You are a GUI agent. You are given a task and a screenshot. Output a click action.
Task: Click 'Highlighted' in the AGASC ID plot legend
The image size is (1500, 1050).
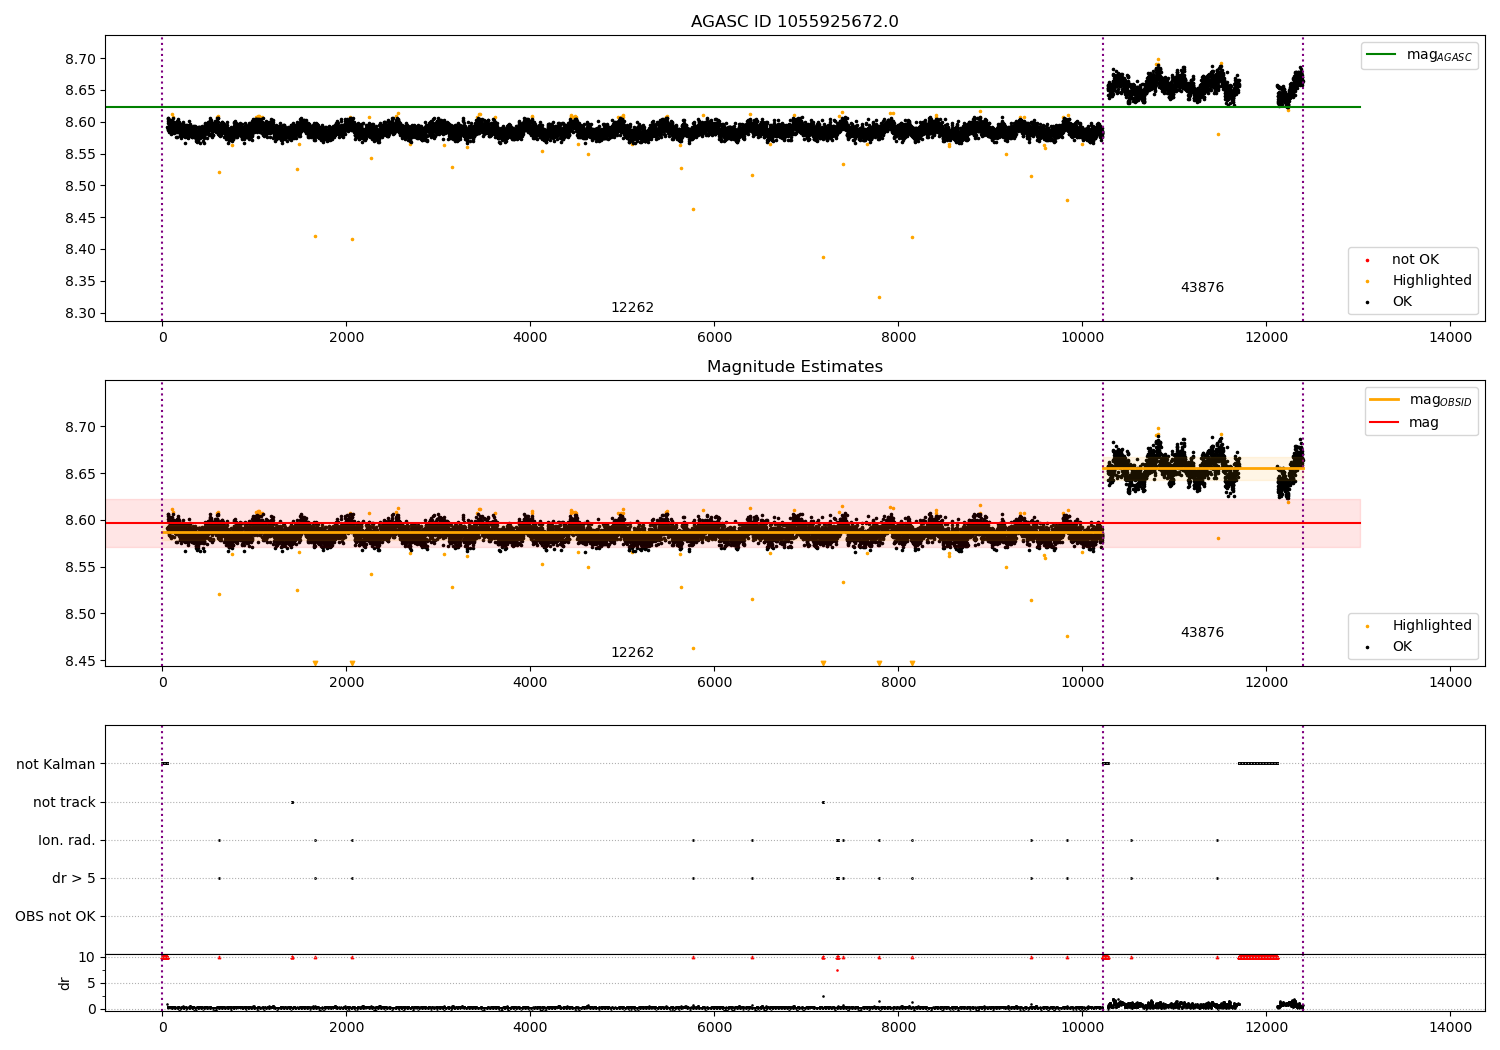[1432, 281]
